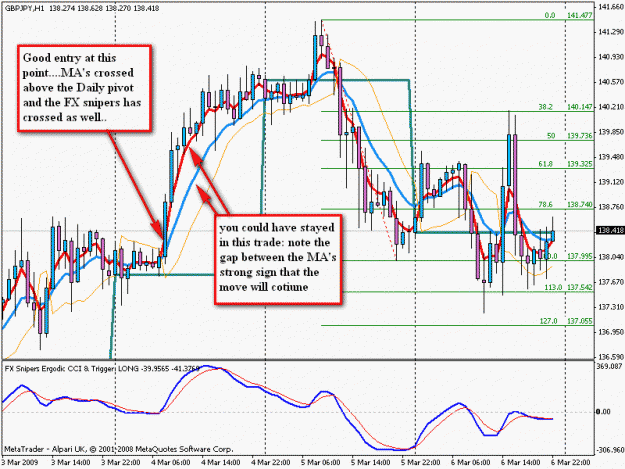The width and height of the screenshot is (625, 469).
Task: Click the 3 Mar 22:00 time label
Action: point(121,463)
